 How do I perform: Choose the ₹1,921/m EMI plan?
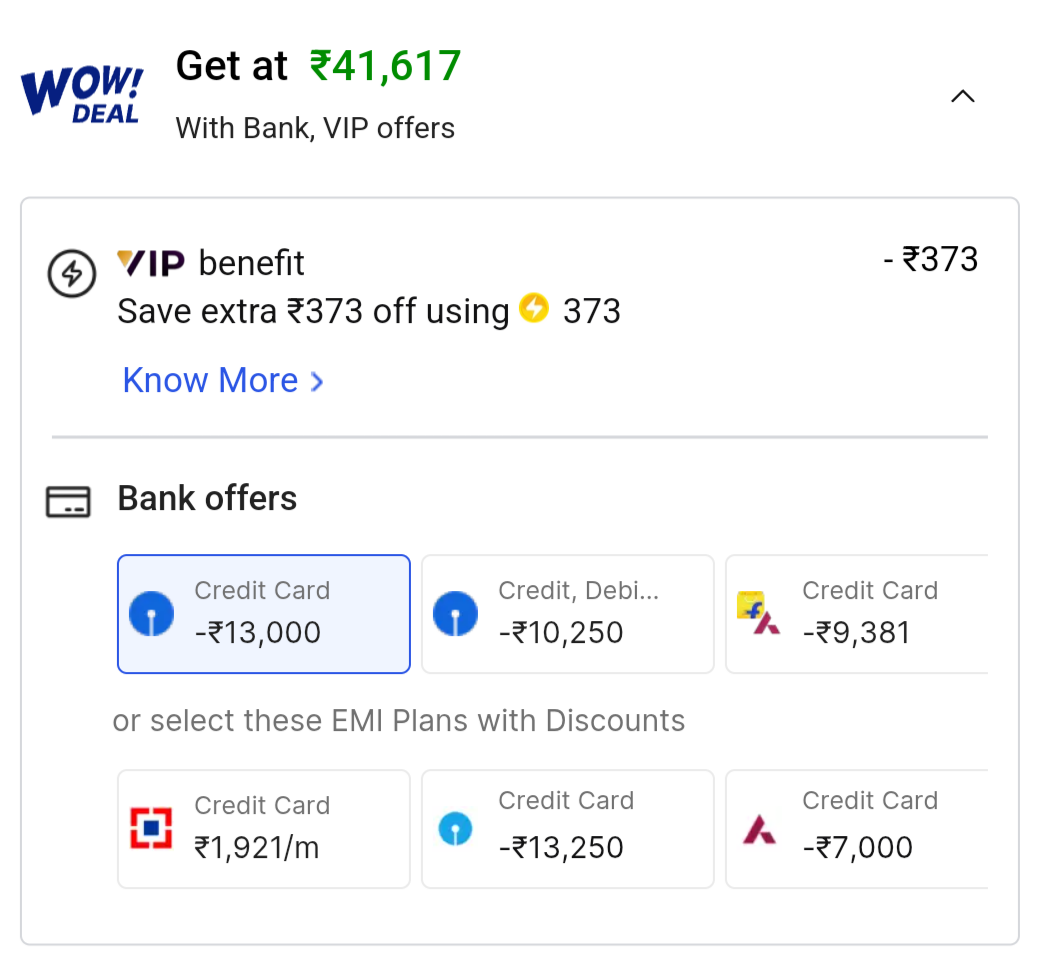[x=264, y=829]
